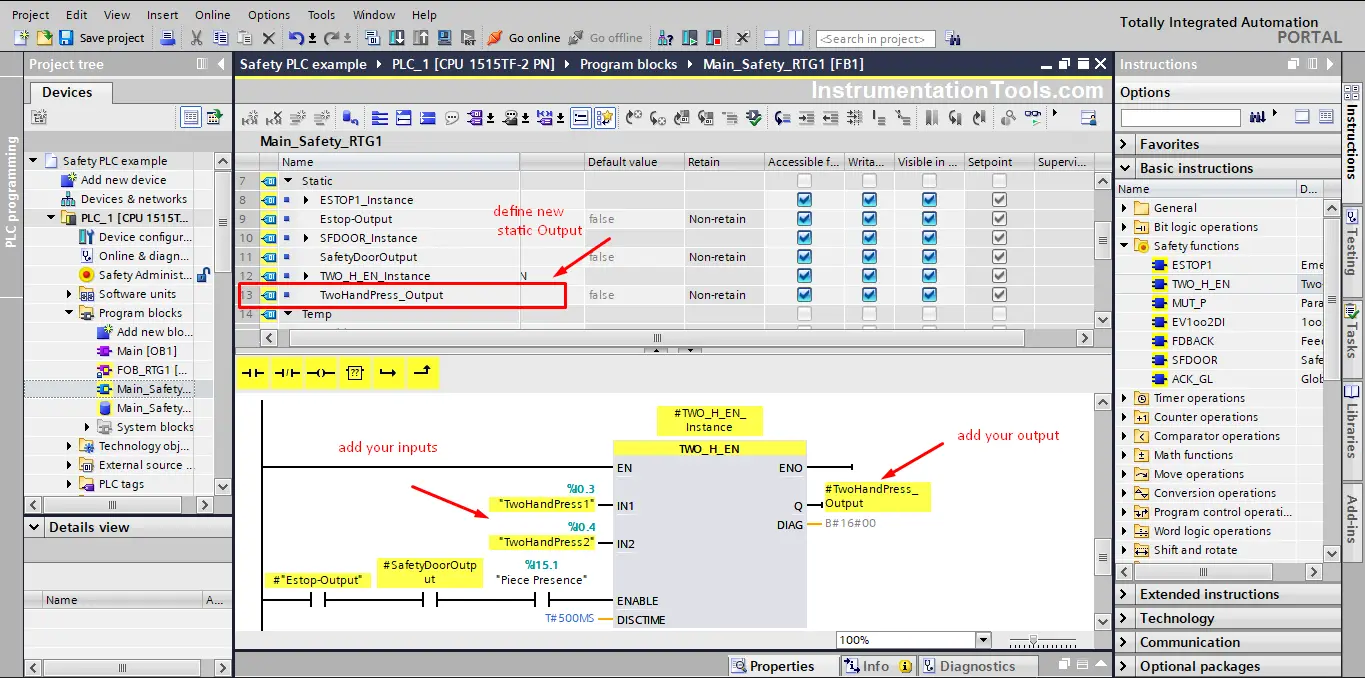This screenshot has height=678, width=1365.
Task: Click the Info tab icon
Action: (853, 666)
